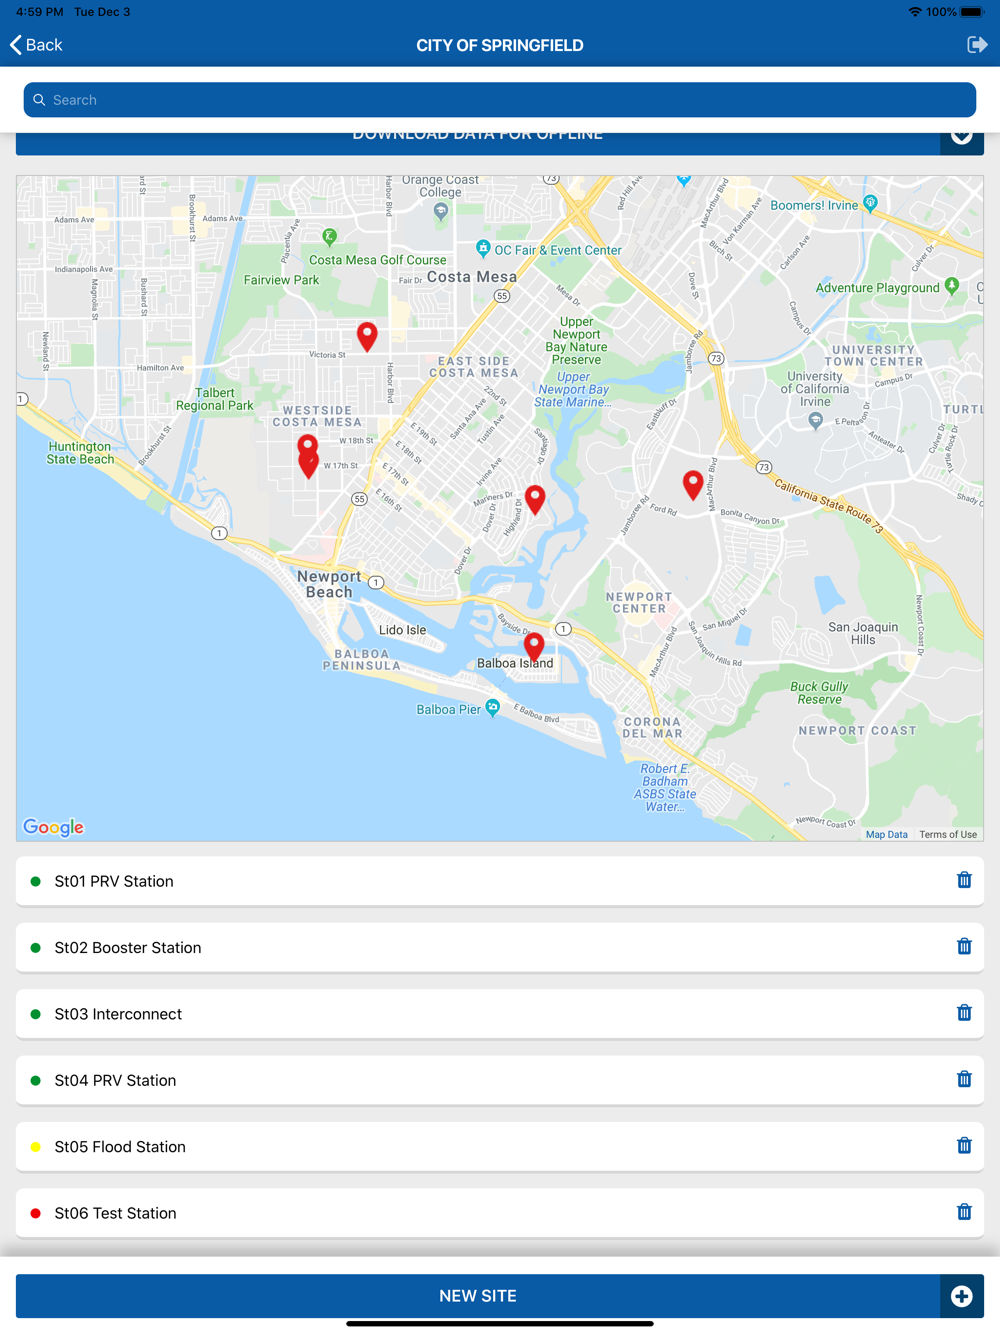The width and height of the screenshot is (1000, 1334).
Task: Delete St06 Test Station with trash icon
Action: pos(964,1212)
